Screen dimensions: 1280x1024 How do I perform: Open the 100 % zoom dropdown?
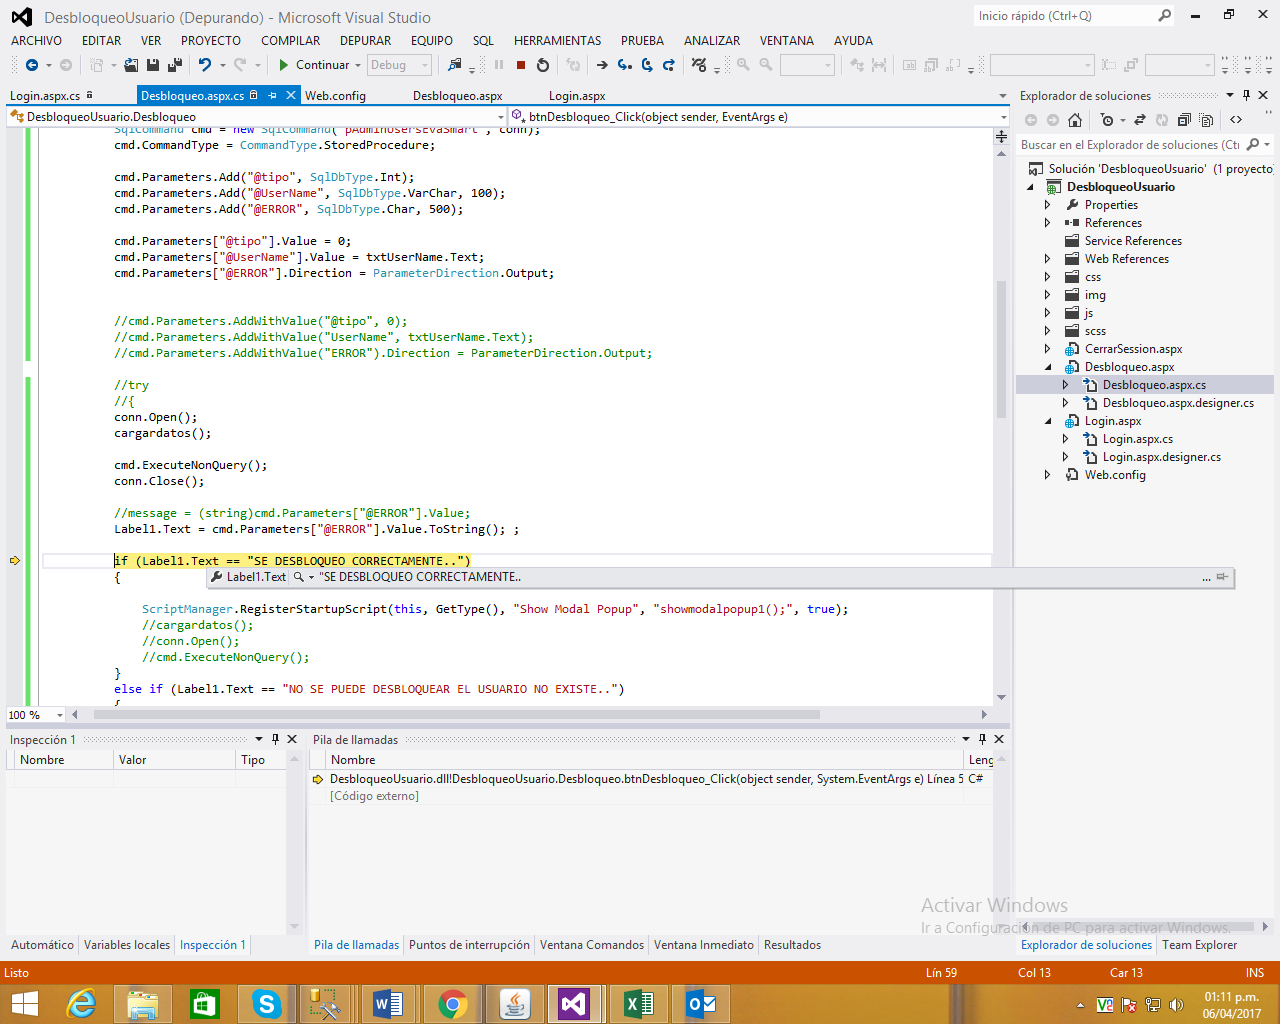tap(60, 715)
